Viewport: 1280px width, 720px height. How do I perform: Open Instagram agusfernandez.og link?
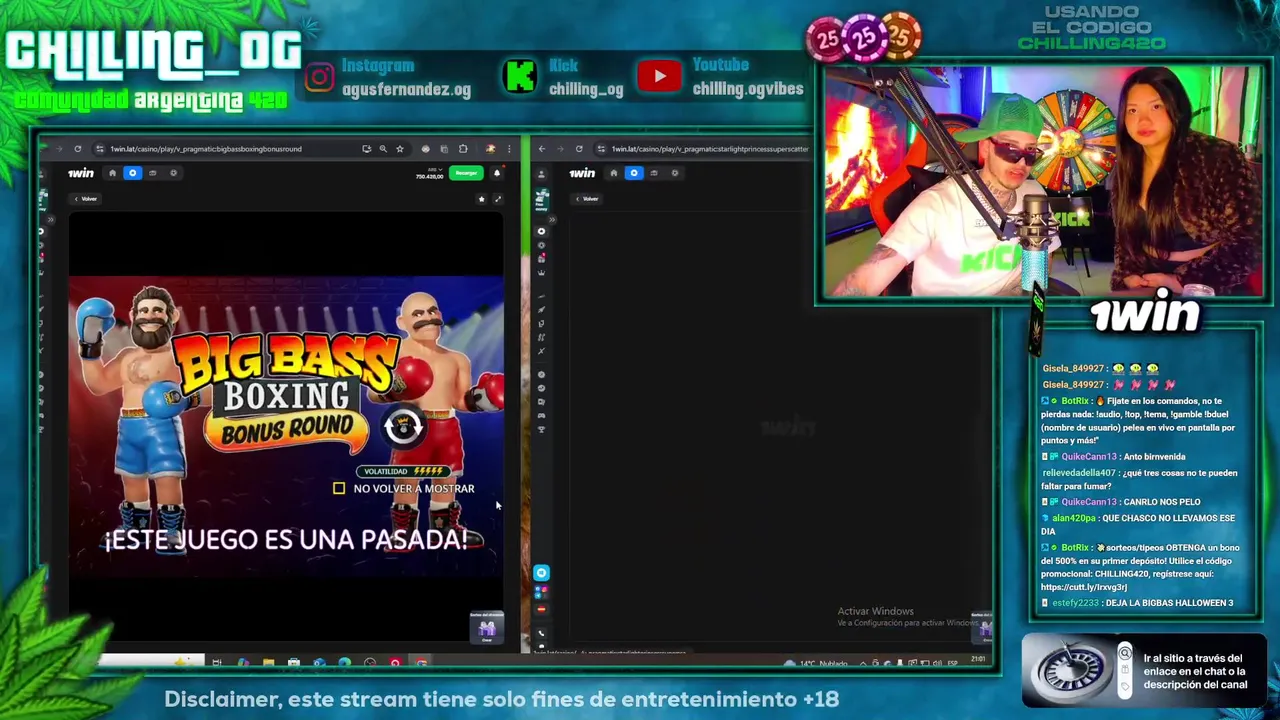point(388,77)
